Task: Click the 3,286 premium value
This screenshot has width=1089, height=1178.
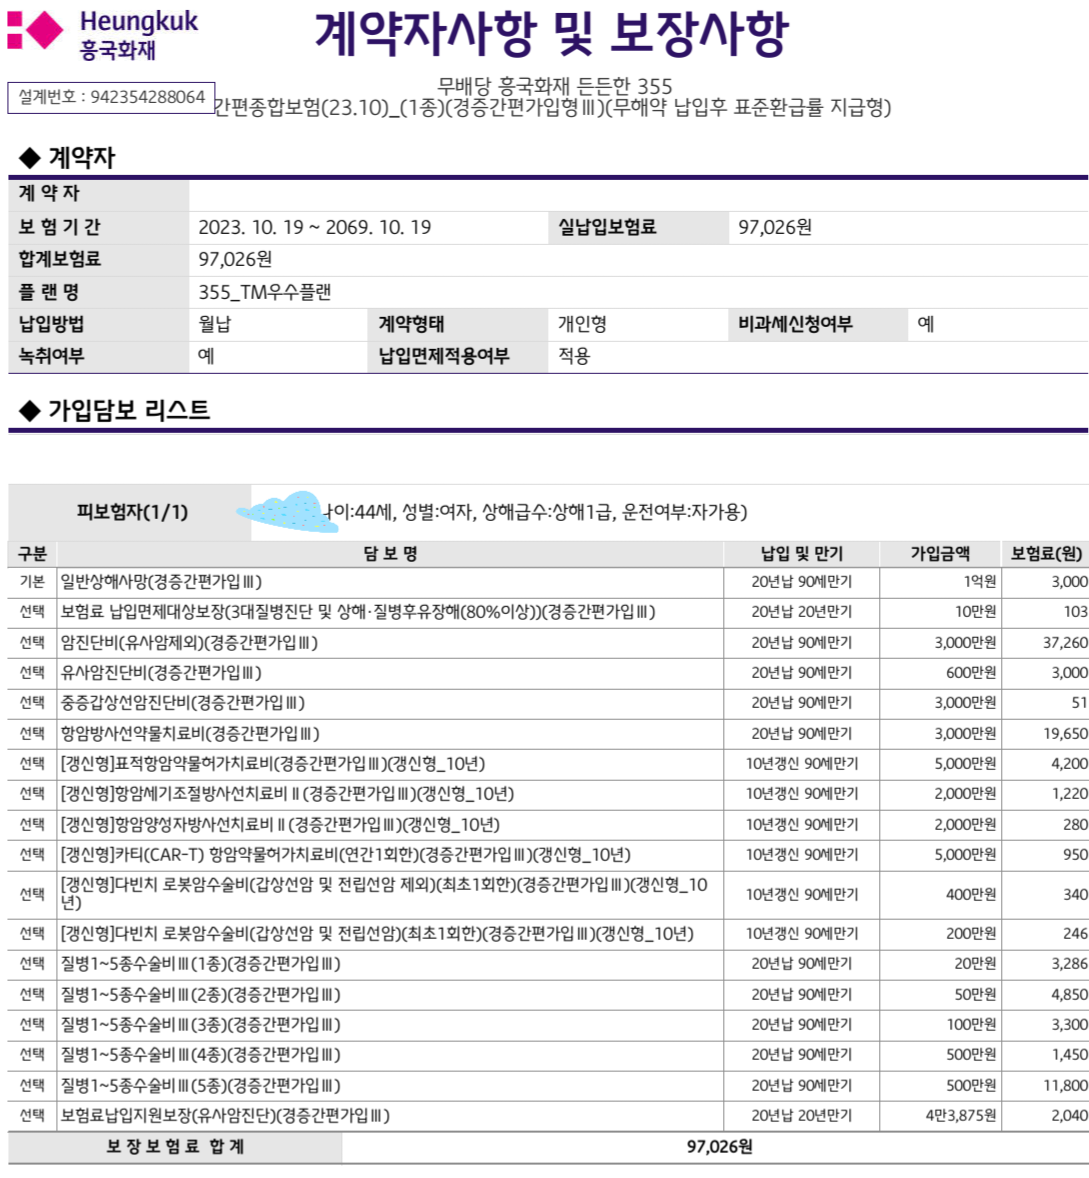Action: [x=1069, y=964]
